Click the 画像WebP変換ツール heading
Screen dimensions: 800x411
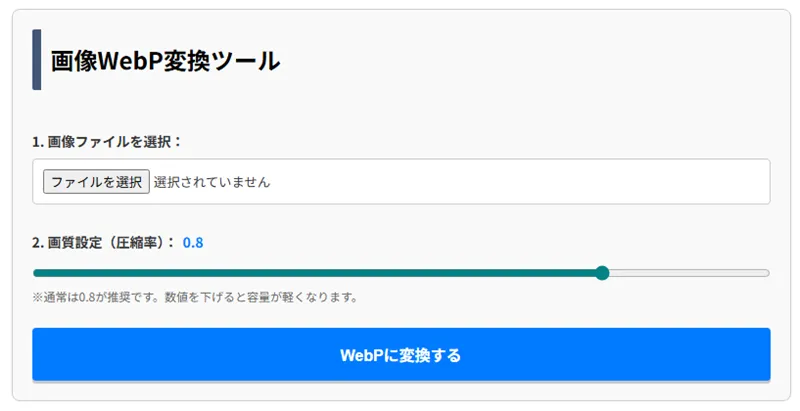pyautogui.click(x=166, y=61)
